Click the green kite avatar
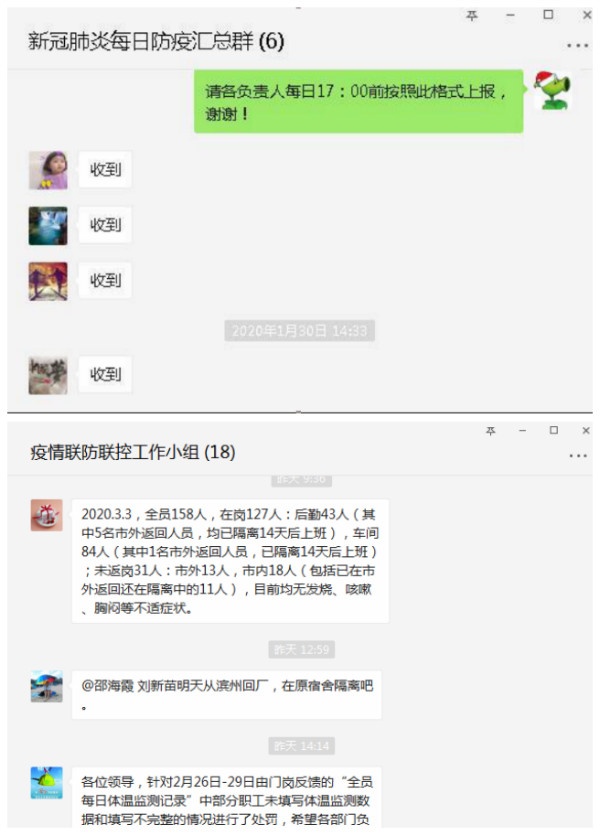The image size is (600, 835). click(46, 783)
